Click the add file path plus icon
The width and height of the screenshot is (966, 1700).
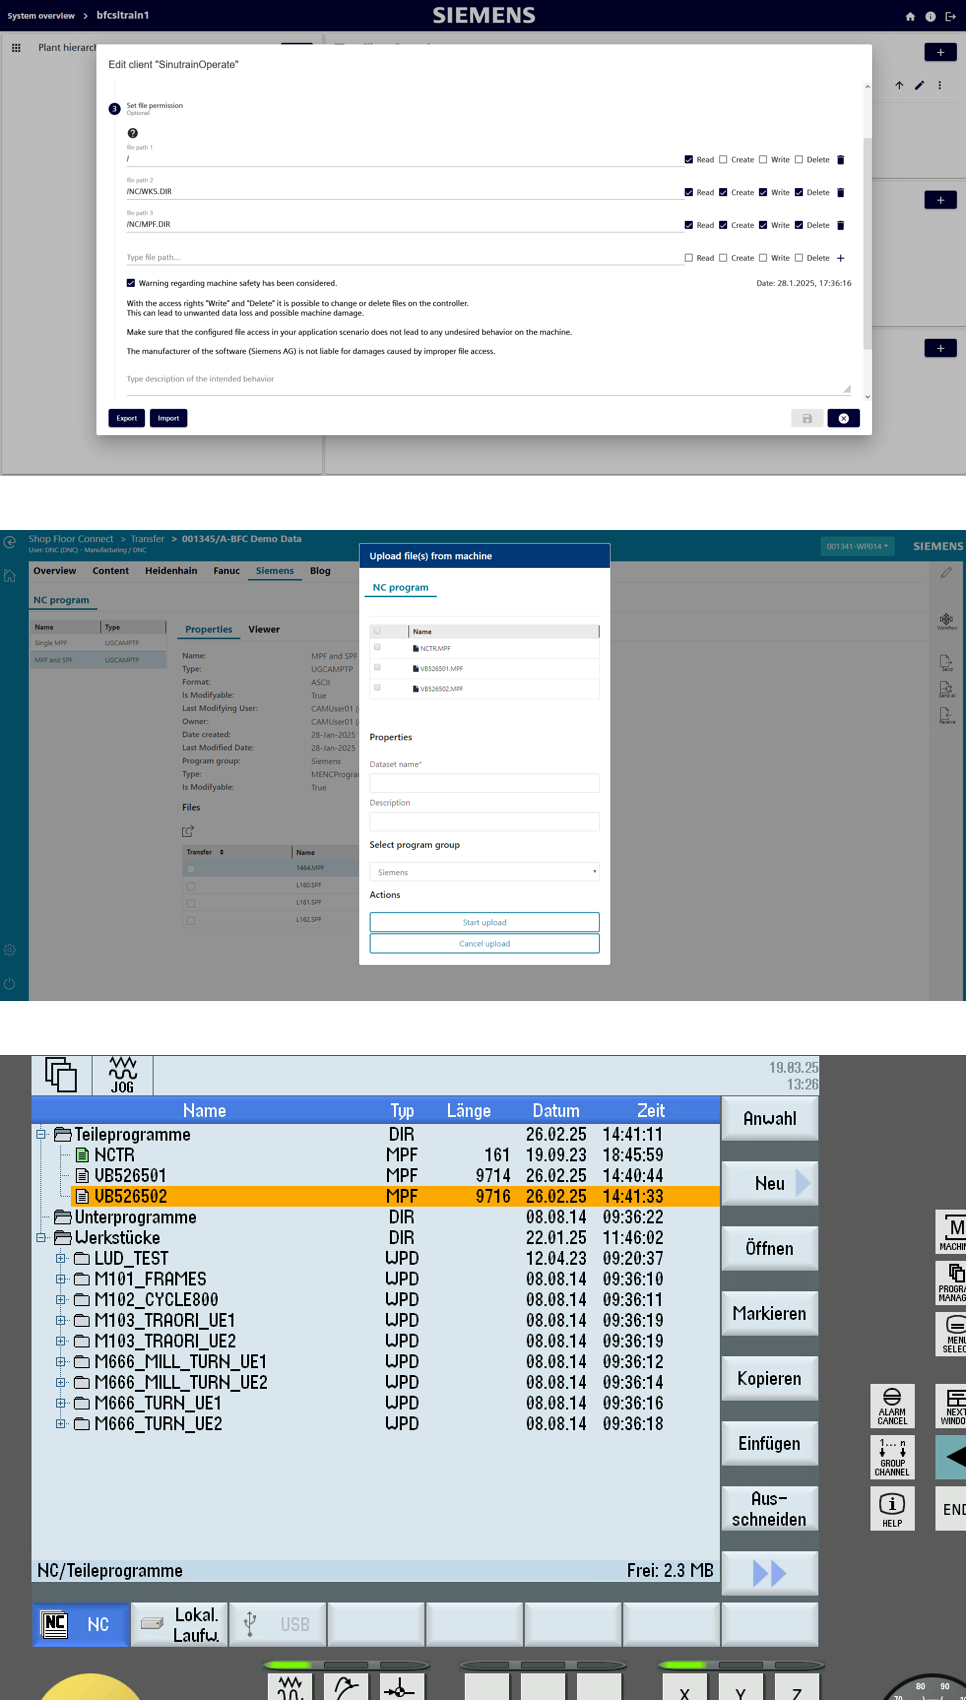[x=840, y=258]
